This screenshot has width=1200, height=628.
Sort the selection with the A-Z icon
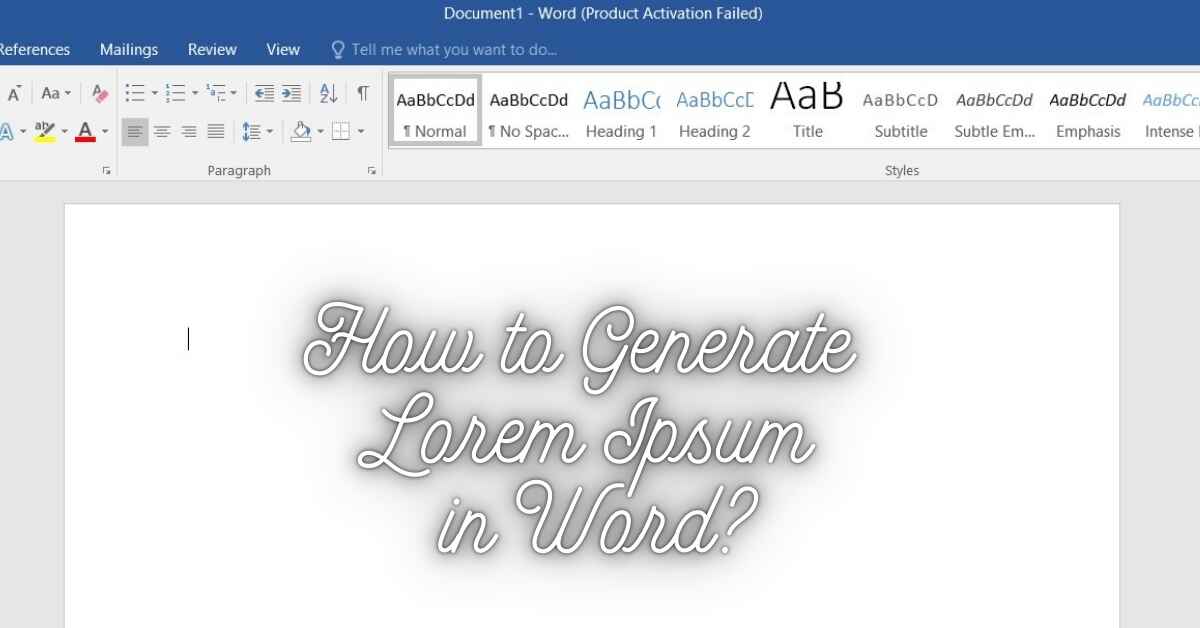(328, 94)
